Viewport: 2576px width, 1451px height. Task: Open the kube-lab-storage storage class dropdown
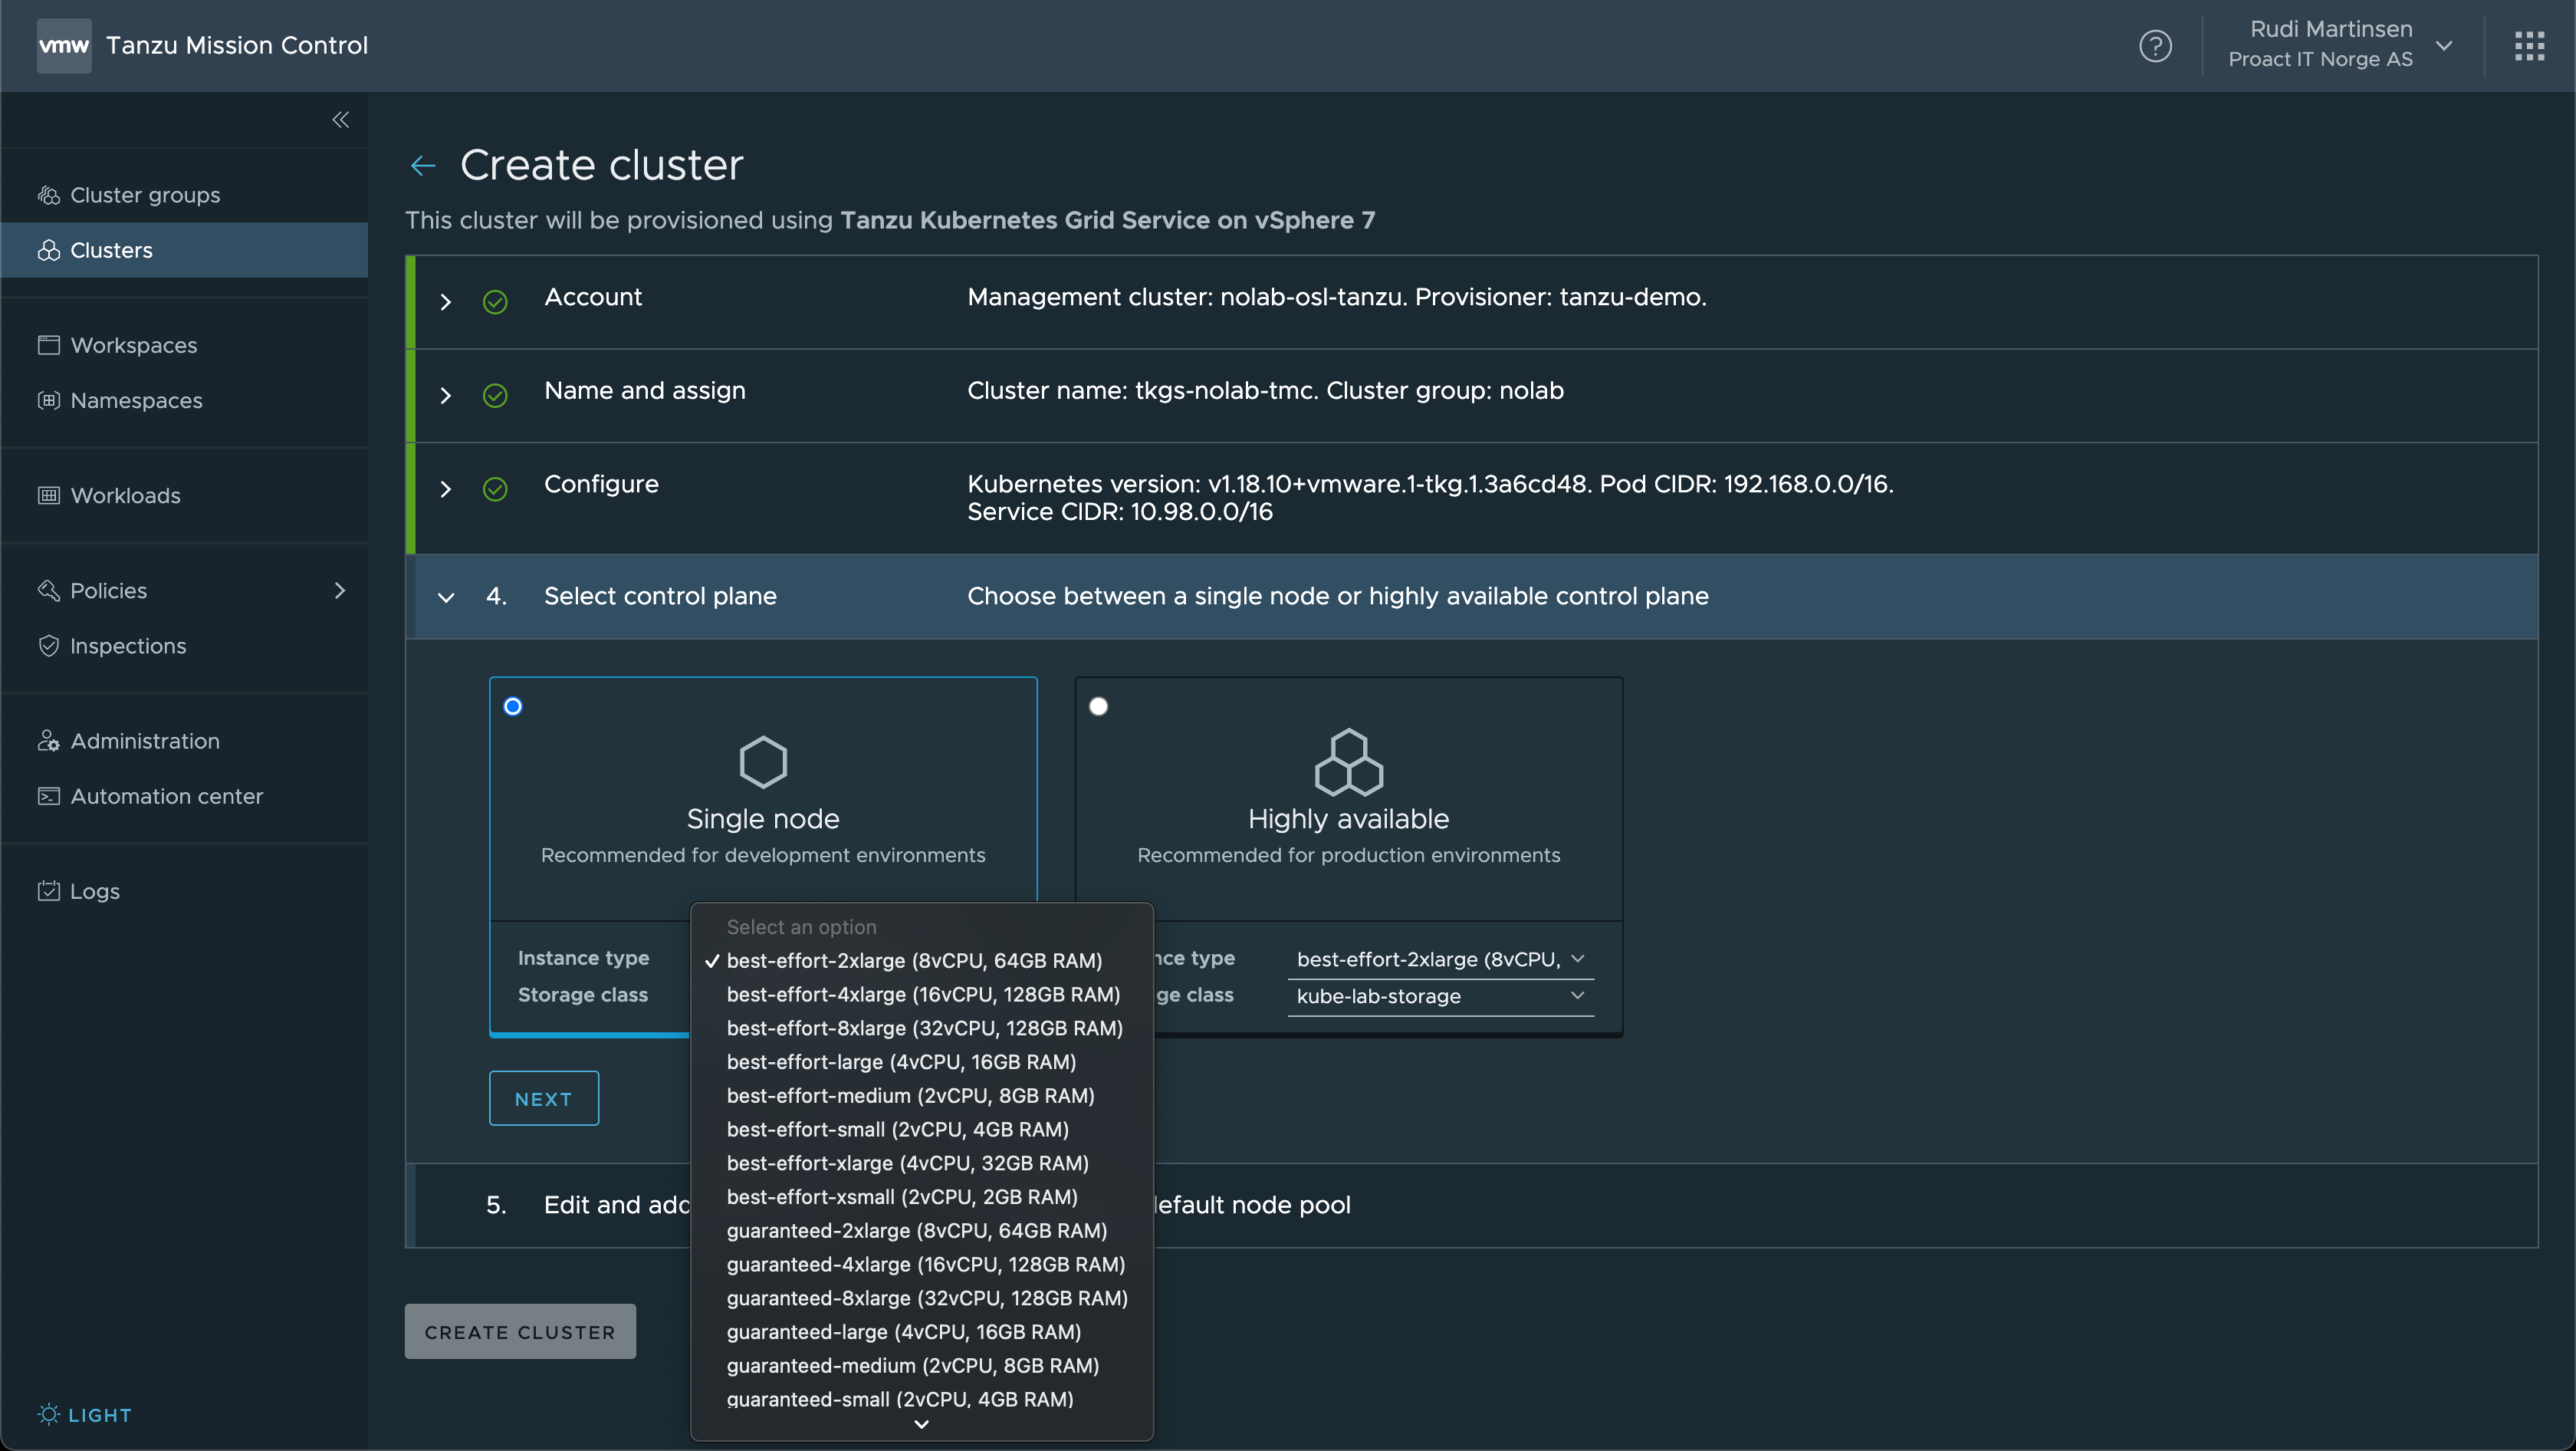tap(1440, 996)
